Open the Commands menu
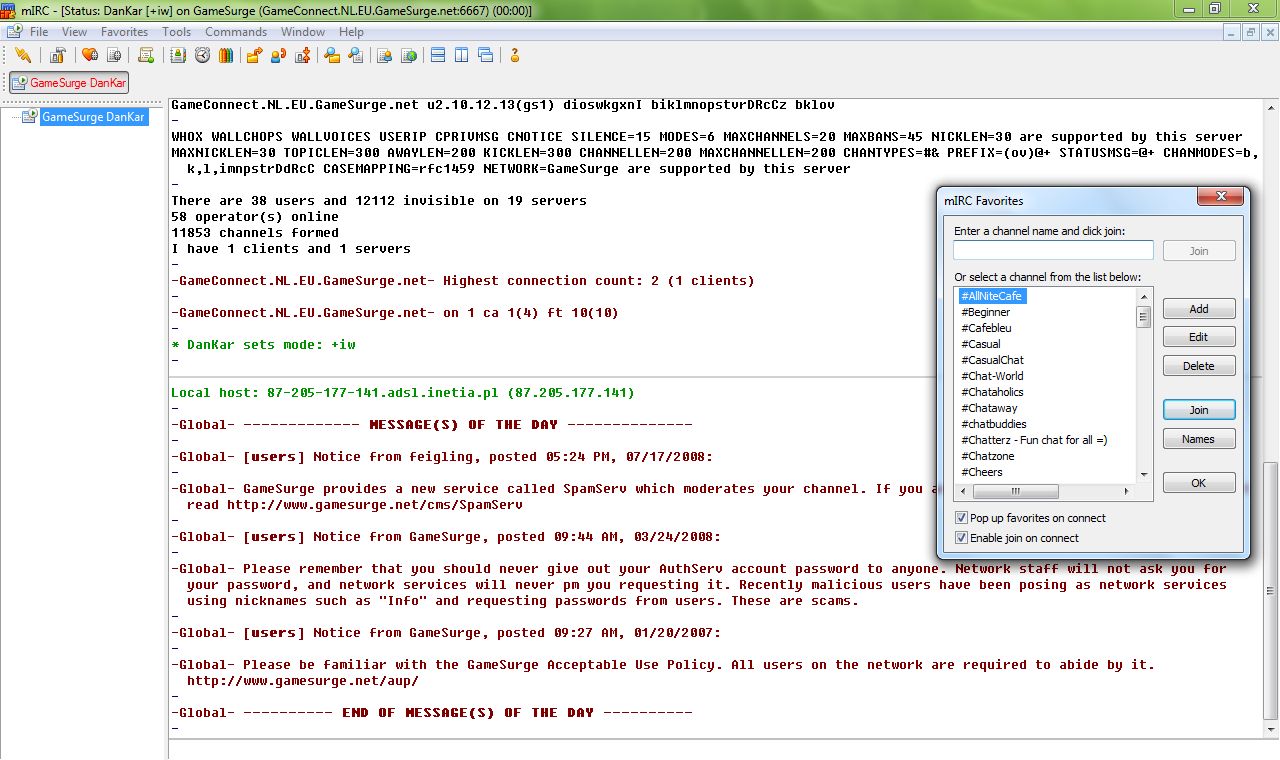Image resolution: width=1280 pixels, height=760 pixels. click(x=236, y=32)
